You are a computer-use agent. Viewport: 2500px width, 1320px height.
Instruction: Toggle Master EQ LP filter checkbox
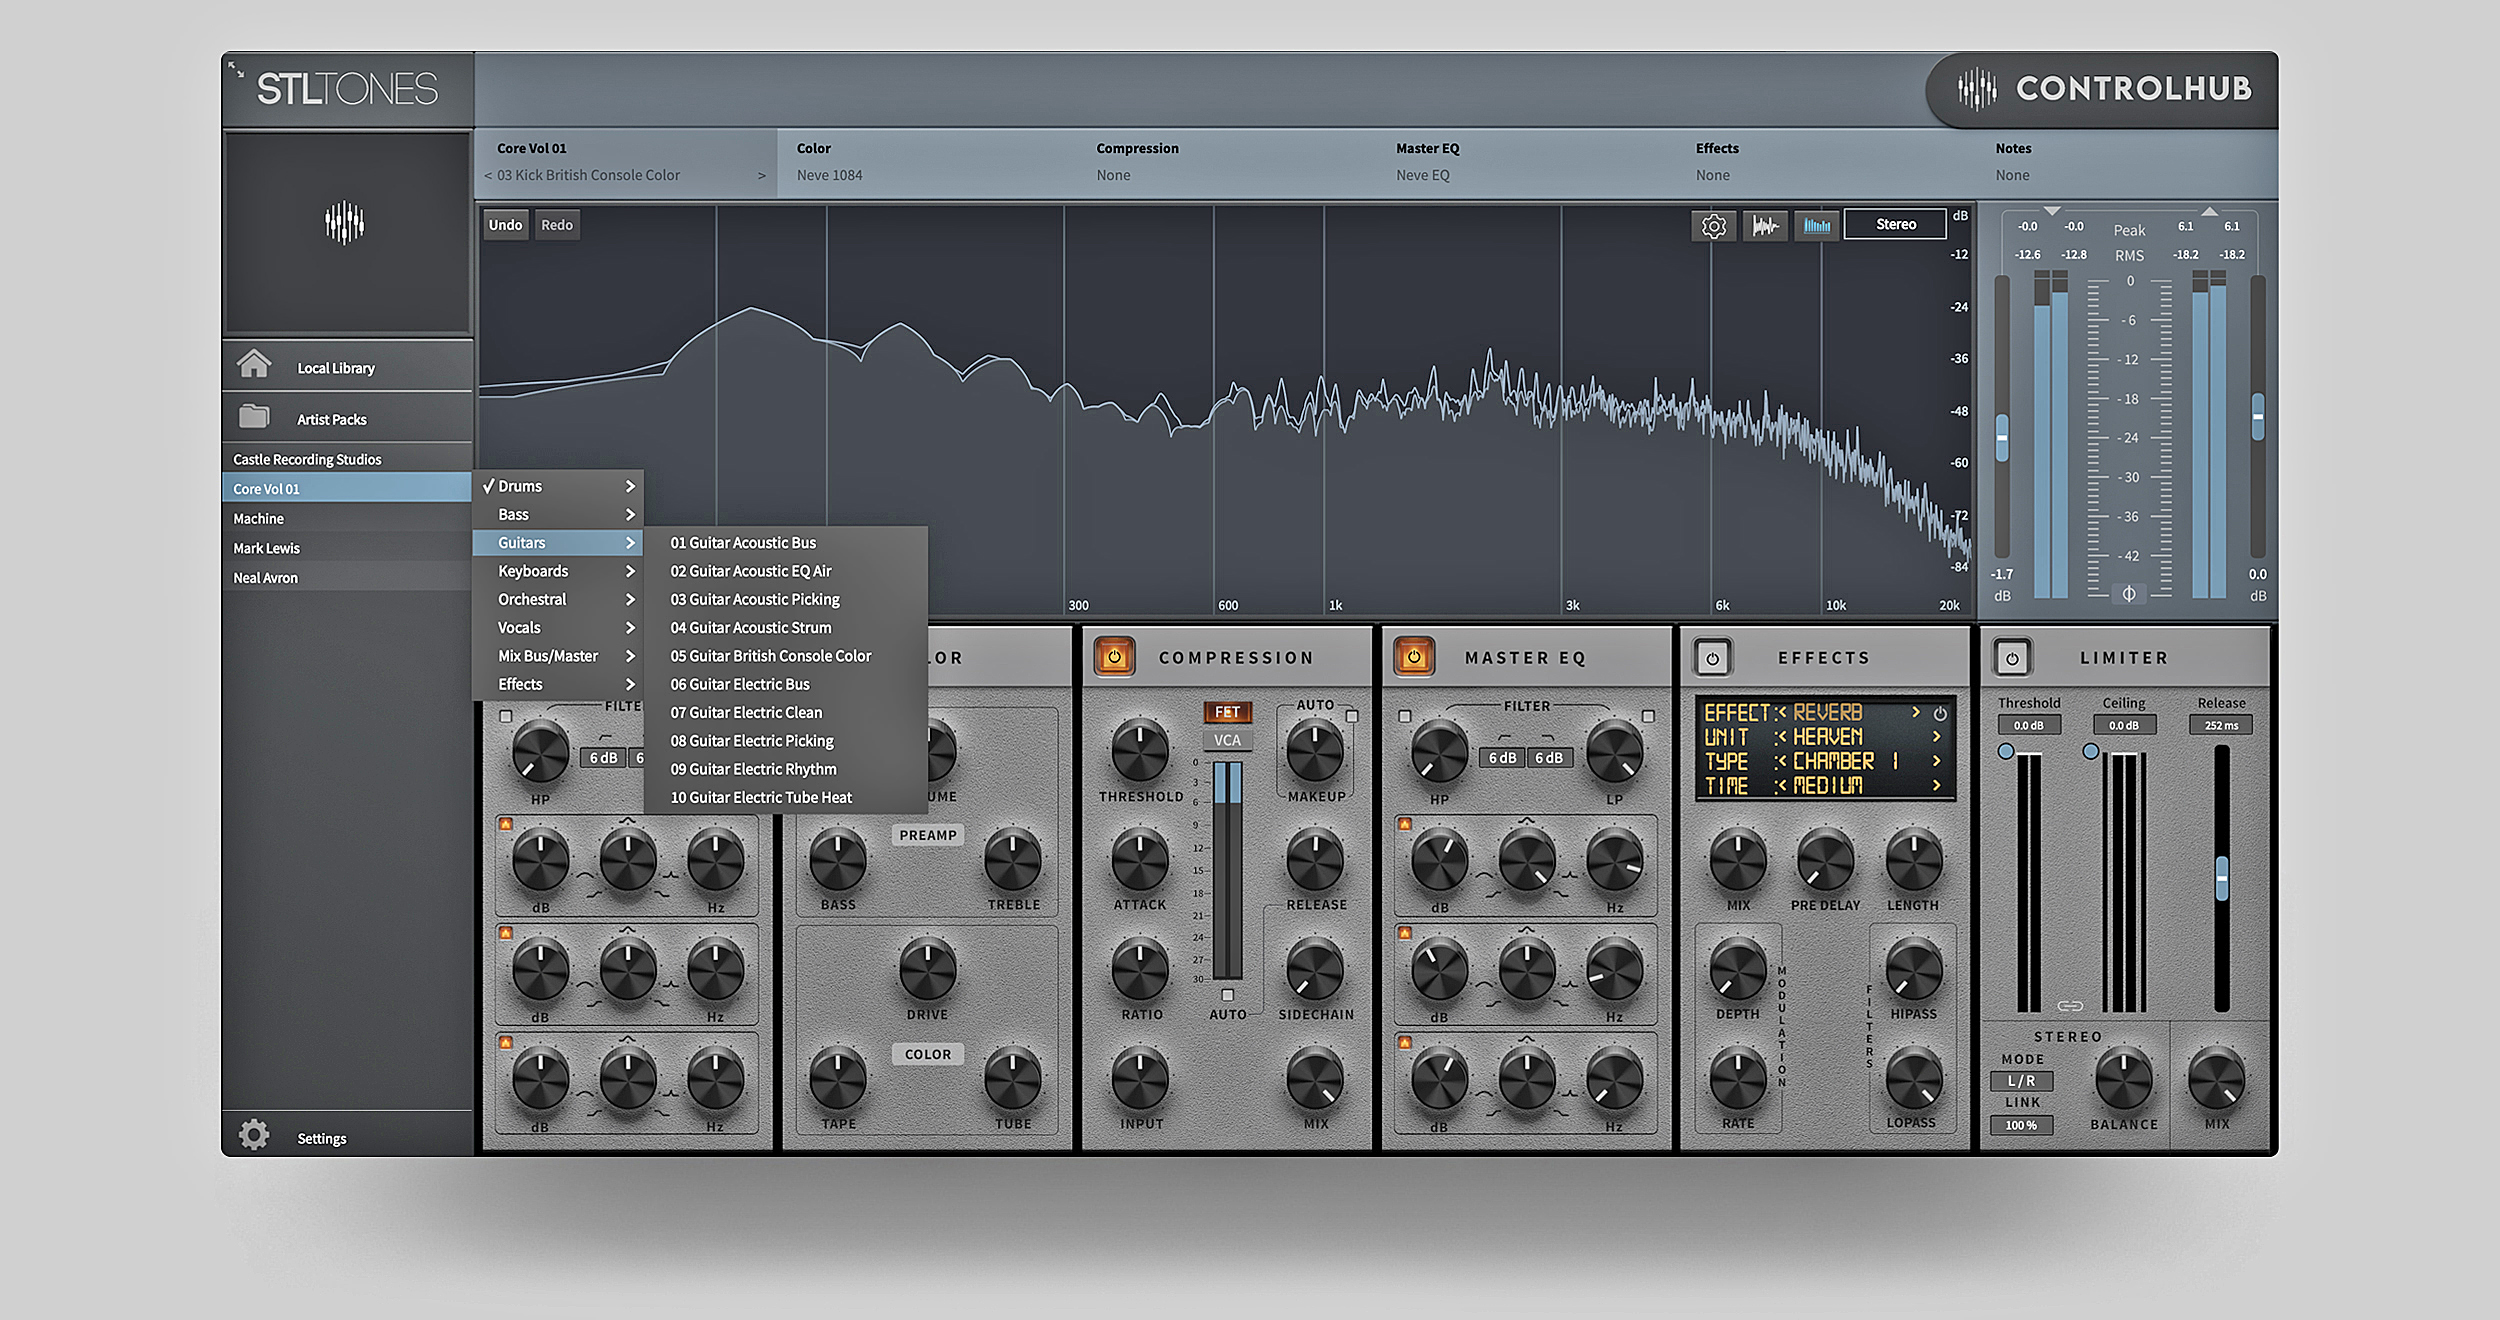(1648, 716)
